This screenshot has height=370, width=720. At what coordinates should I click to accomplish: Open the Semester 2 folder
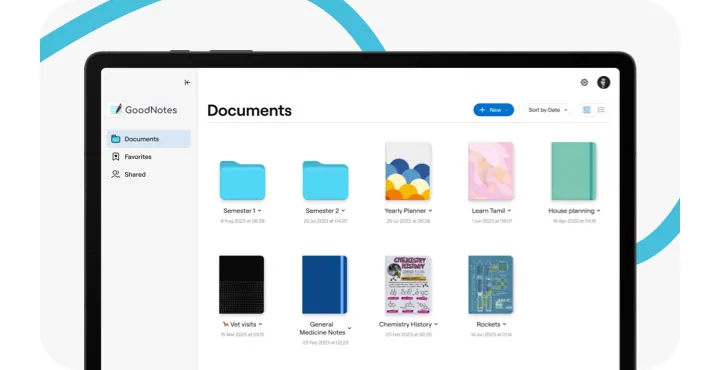pos(325,180)
